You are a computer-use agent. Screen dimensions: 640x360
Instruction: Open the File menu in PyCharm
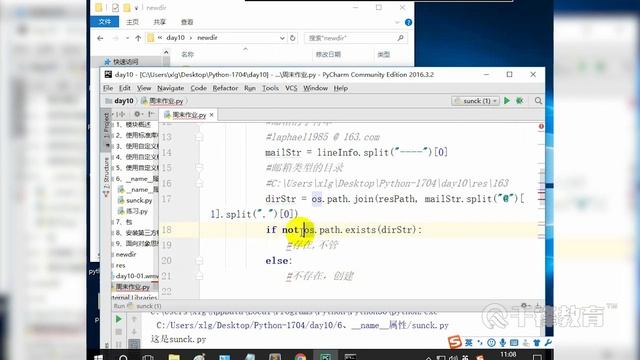pyautogui.click(x=108, y=88)
